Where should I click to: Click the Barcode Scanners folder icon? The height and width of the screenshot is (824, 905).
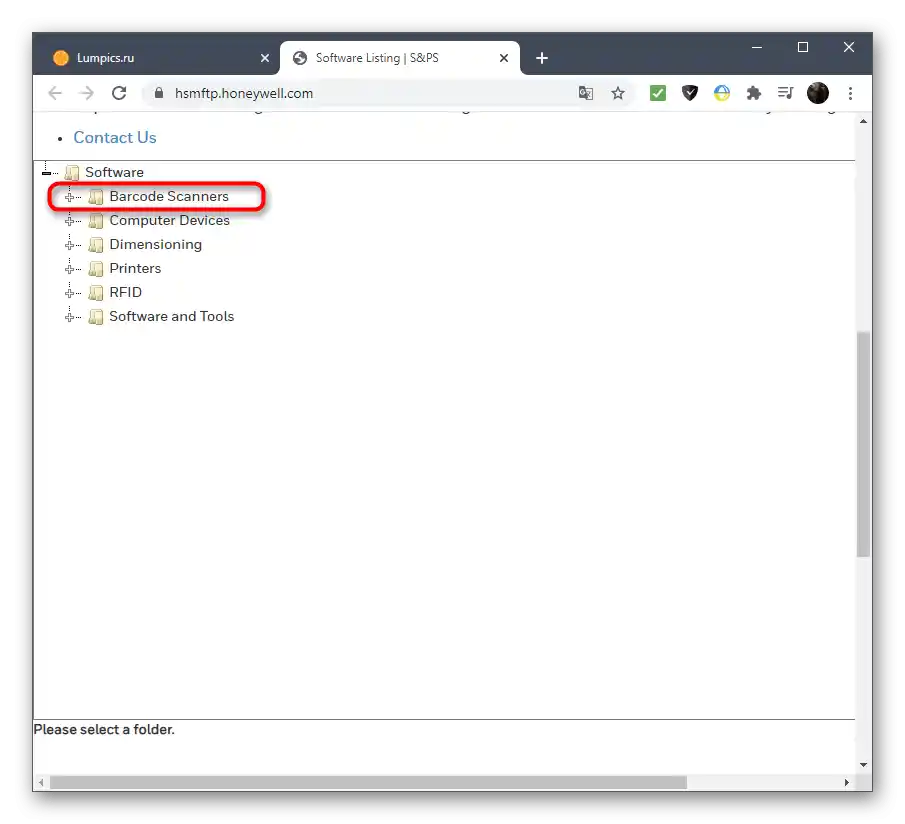[x=96, y=197]
